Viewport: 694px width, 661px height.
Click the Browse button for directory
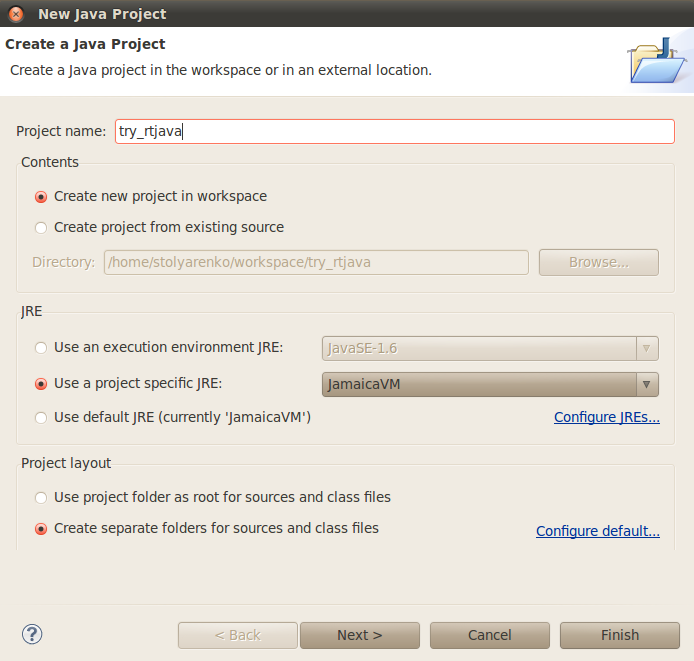pyautogui.click(x=598, y=263)
